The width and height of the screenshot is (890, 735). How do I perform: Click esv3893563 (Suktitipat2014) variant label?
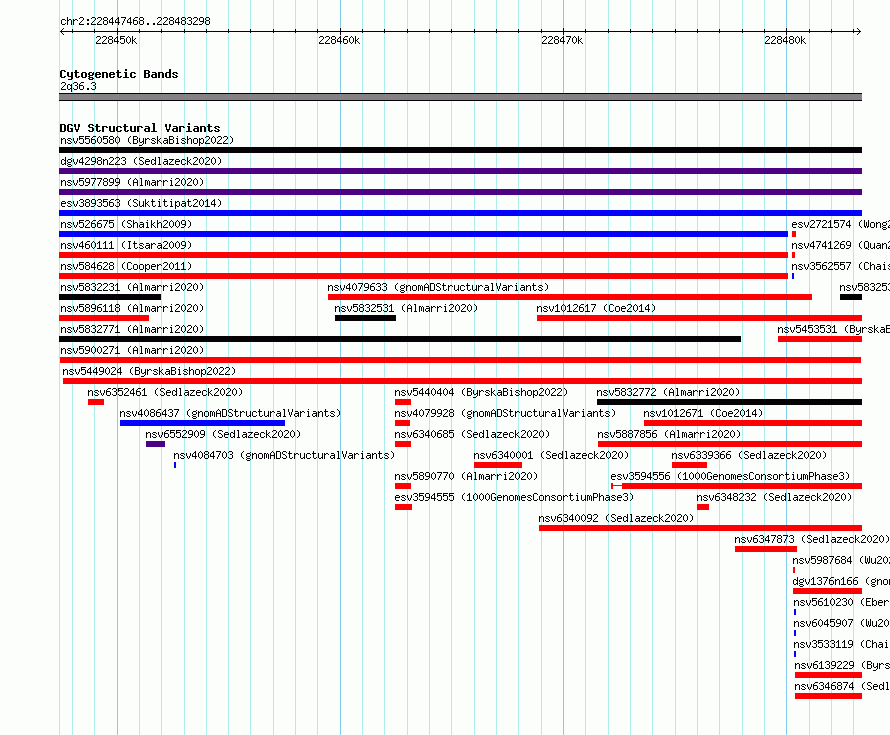pos(141,203)
